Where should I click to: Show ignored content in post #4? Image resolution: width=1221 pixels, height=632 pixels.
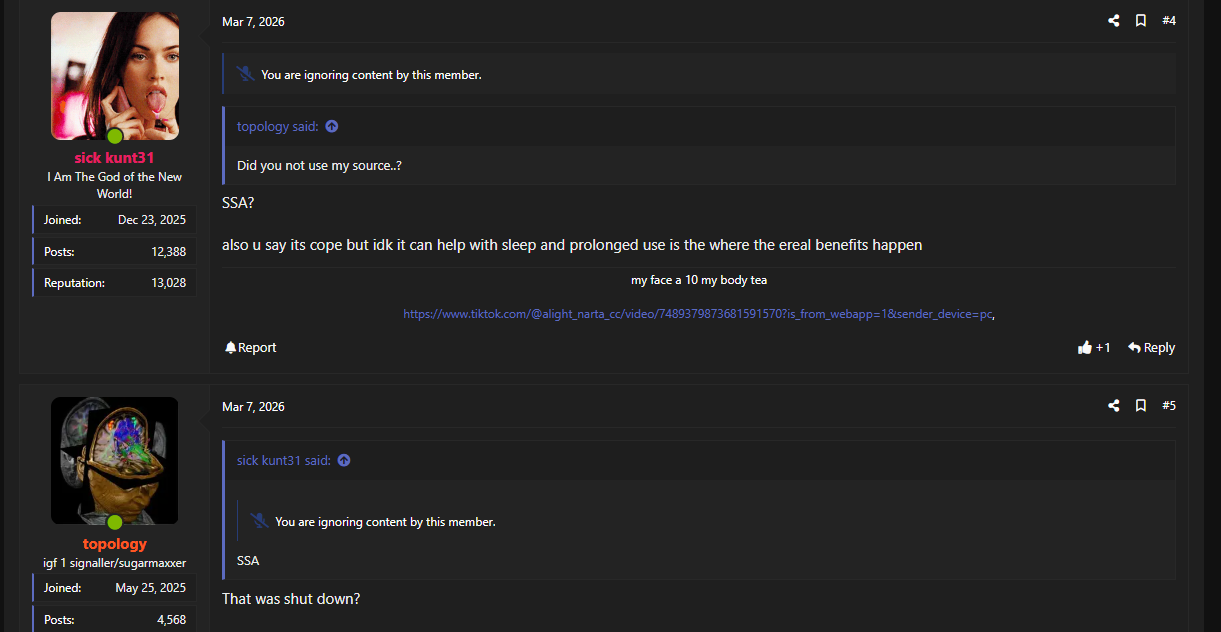(x=371, y=75)
